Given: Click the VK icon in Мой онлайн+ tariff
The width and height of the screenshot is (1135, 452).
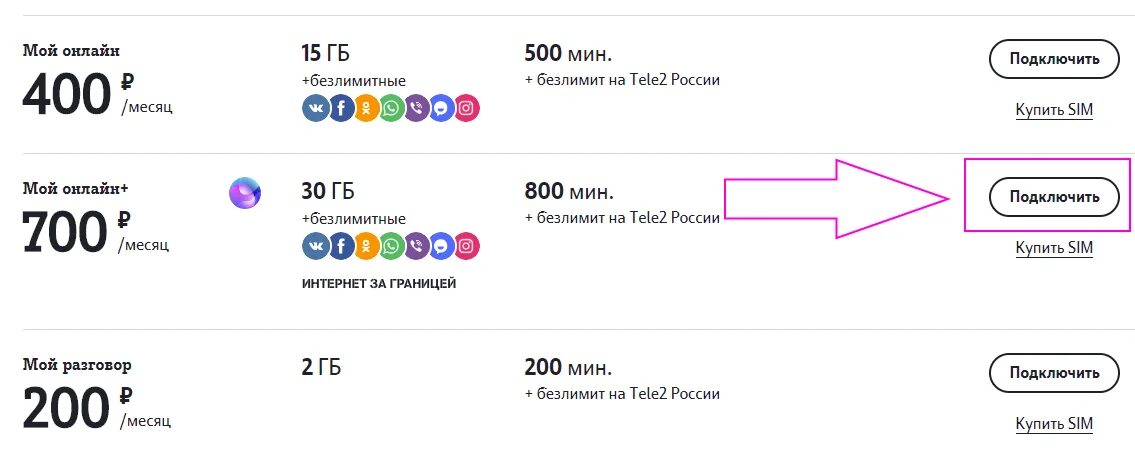Looking at the screenshot, I should coord(316,245).
